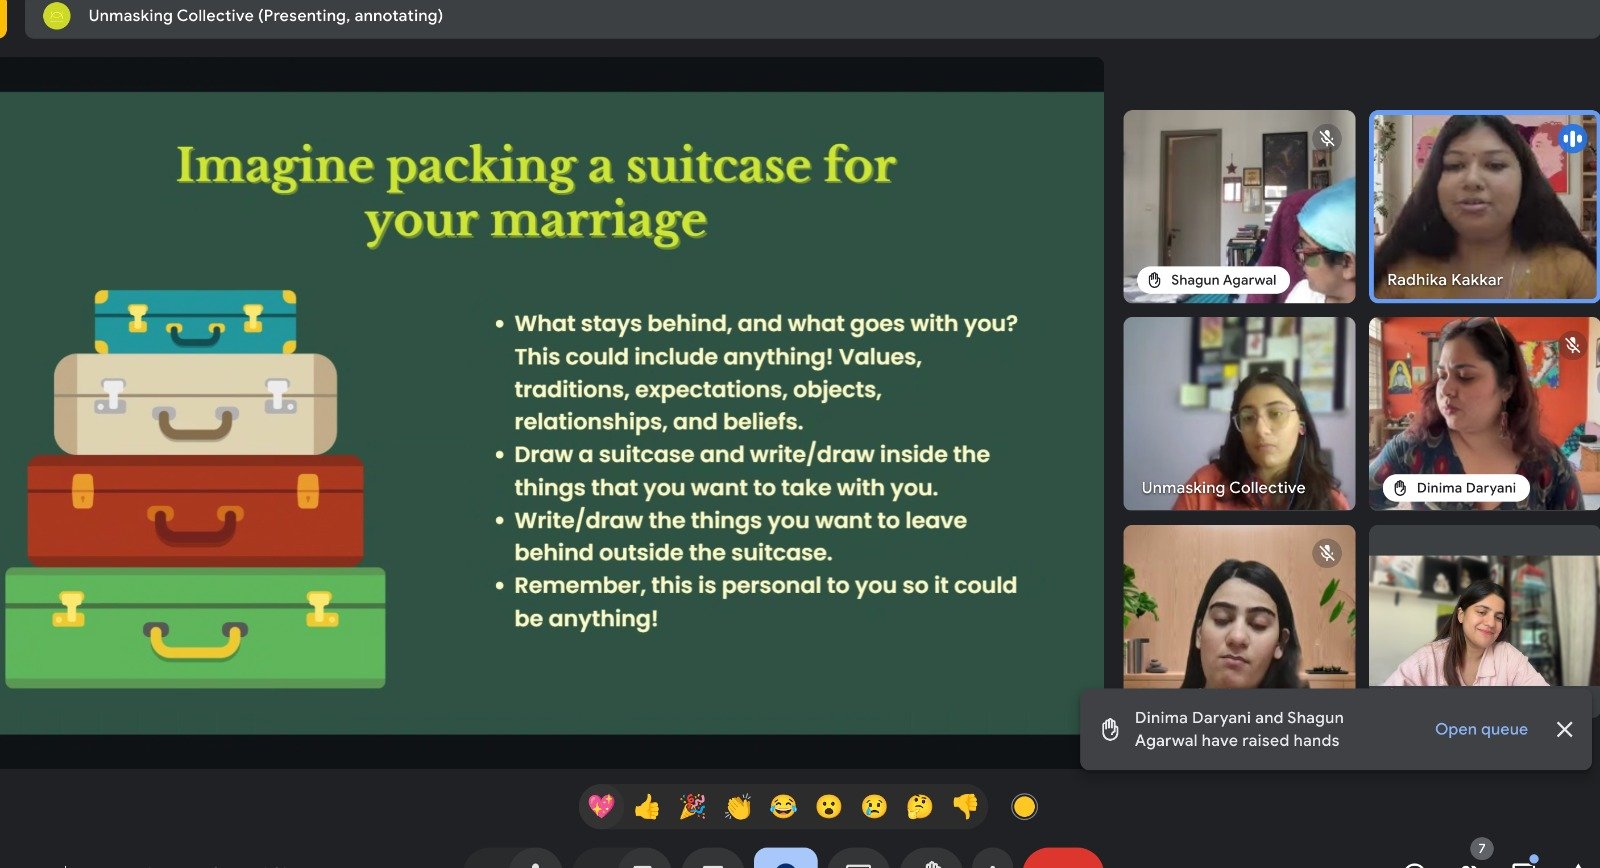Select Shagun Agarwal's video tile
The height and width of the screenshot is (868, 1600).
[1239, 205]
